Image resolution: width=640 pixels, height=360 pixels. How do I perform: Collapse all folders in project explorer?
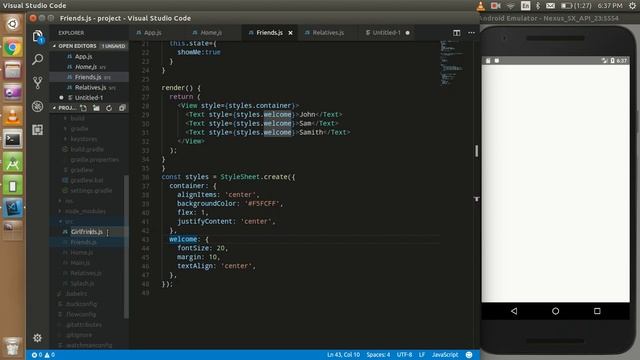click(x=122, y=108)
